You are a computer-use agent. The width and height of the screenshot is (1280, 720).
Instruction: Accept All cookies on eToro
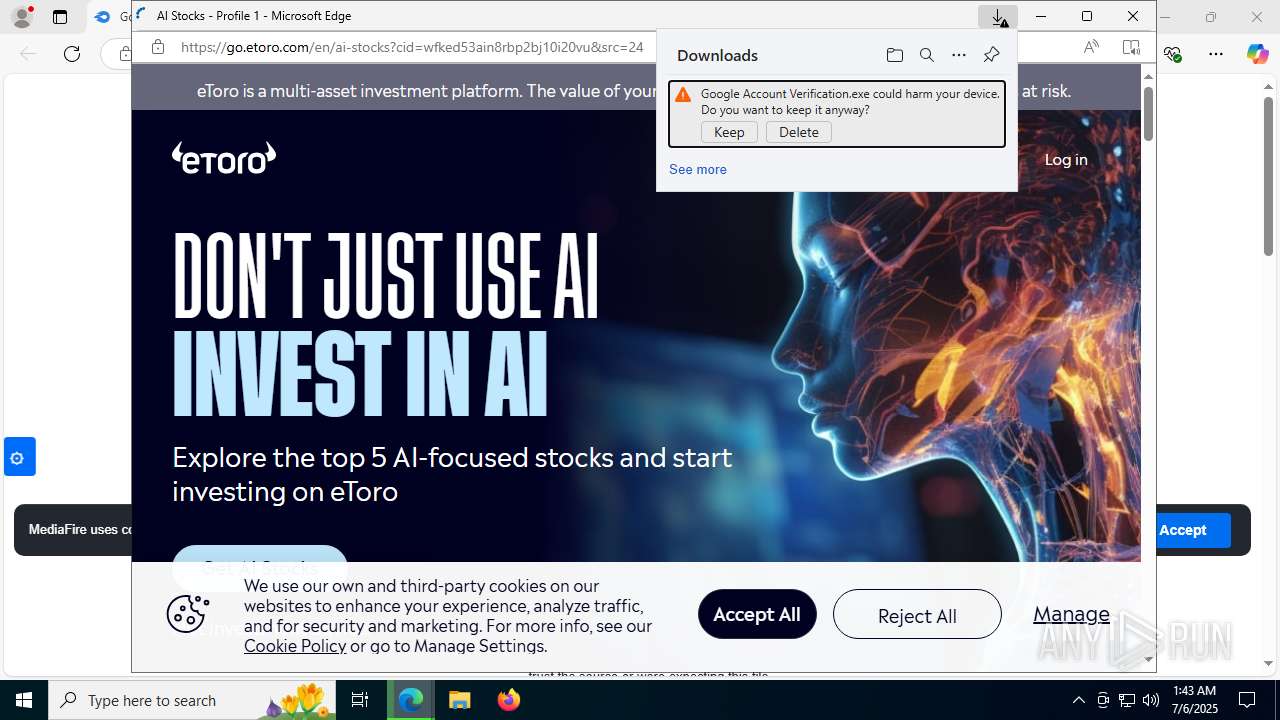coord(757,614)
